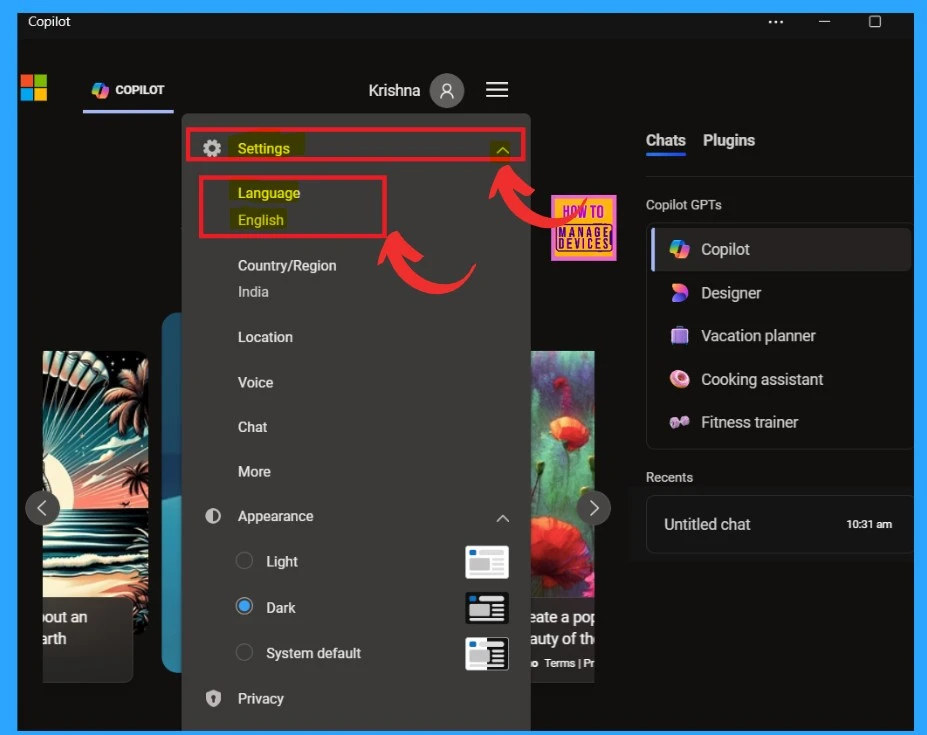Toggle the hamburger menu icon
The width and height of the screenshot is (927, 735).
click(497, 89)
